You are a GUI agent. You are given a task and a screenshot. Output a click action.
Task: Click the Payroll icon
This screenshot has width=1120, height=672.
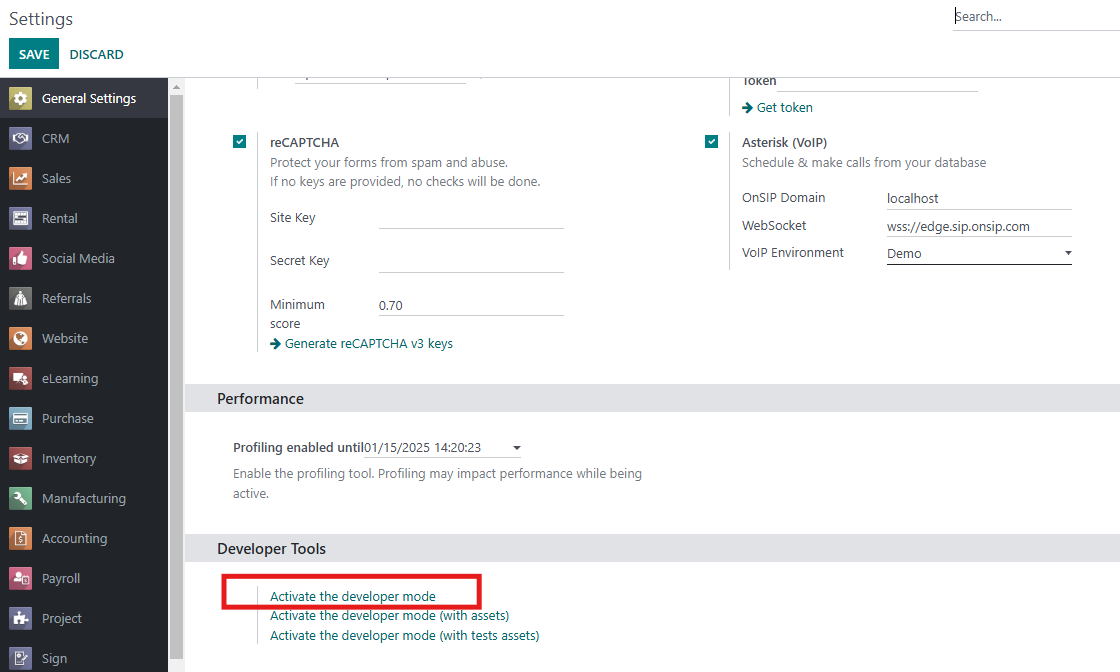[21, 578]
